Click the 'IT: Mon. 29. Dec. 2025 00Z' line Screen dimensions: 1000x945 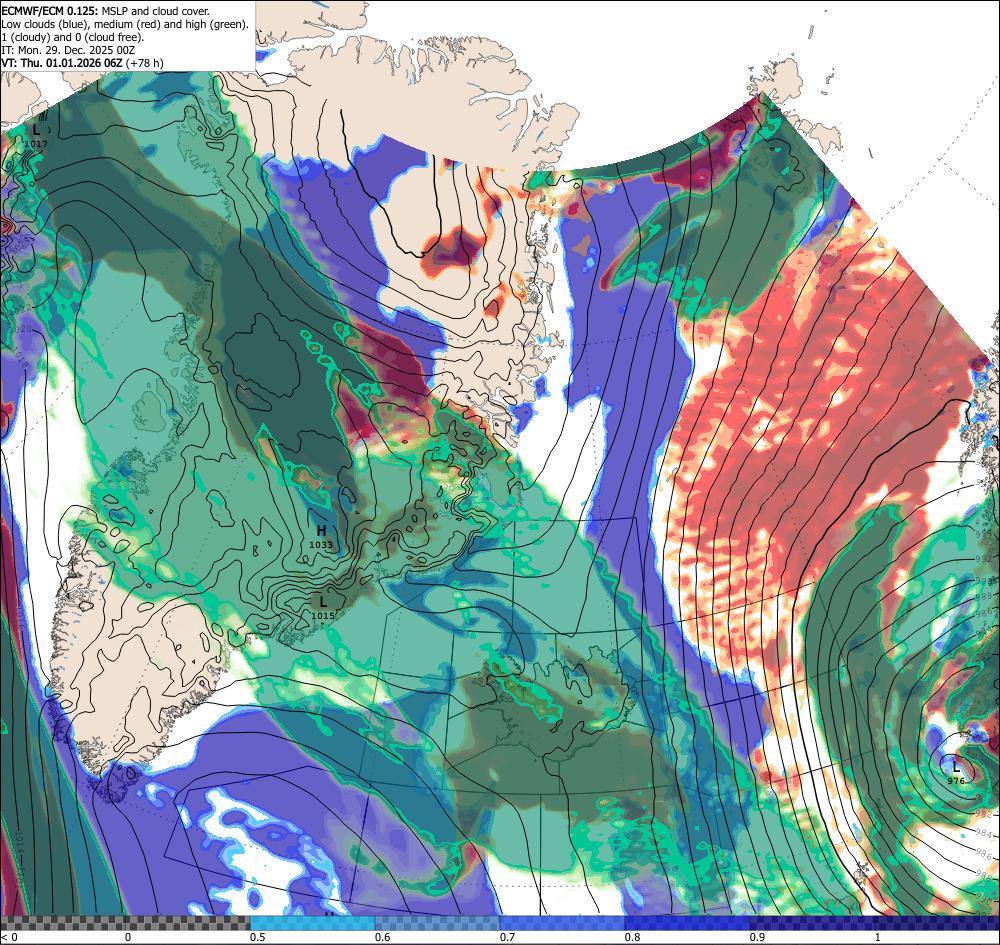[x=68, y=50]
